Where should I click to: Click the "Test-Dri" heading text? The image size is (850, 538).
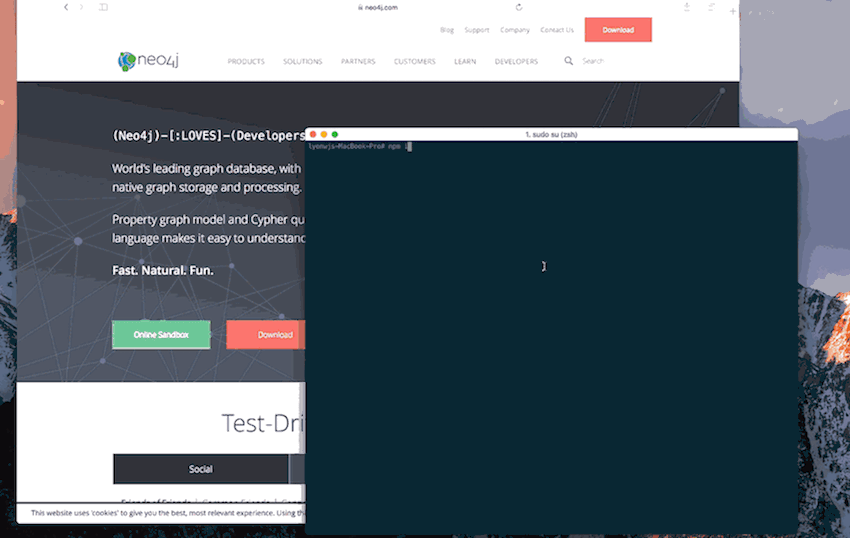(x=263, y=423)
